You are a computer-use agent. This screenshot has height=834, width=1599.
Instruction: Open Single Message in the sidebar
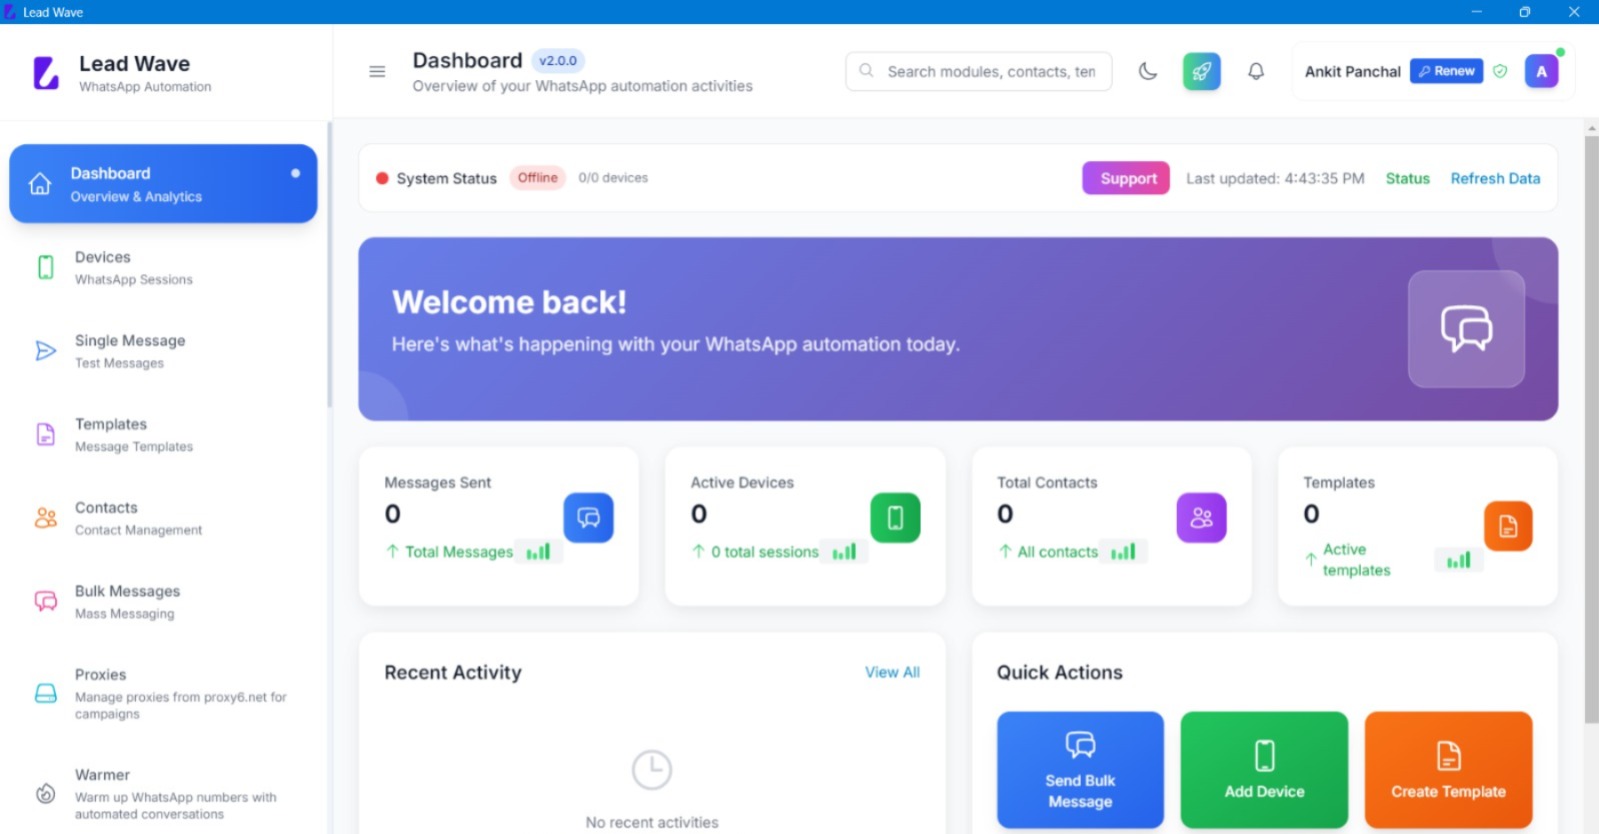click(x=163, y=351)
